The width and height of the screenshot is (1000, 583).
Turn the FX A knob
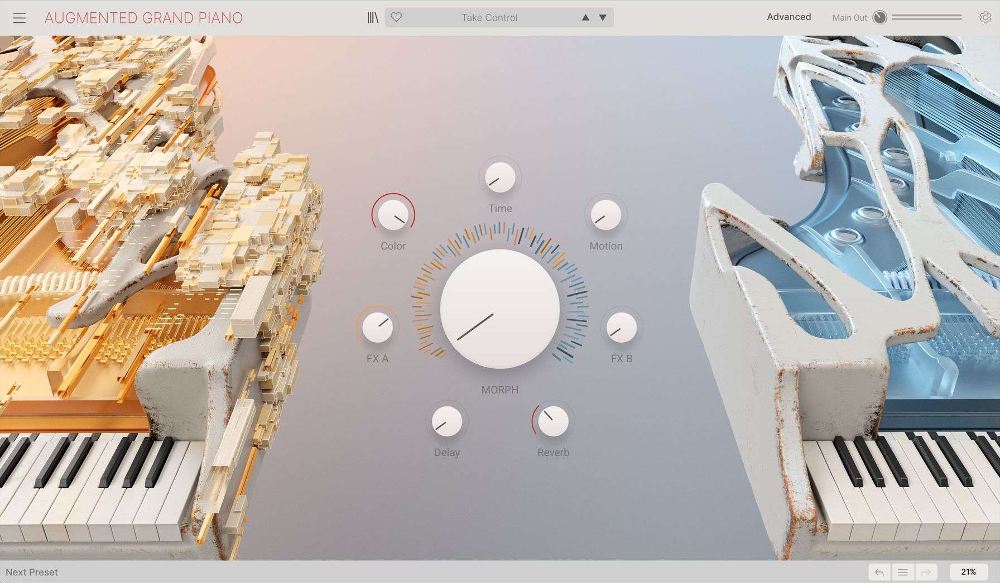pyautogui.click(x=377, y=327)
